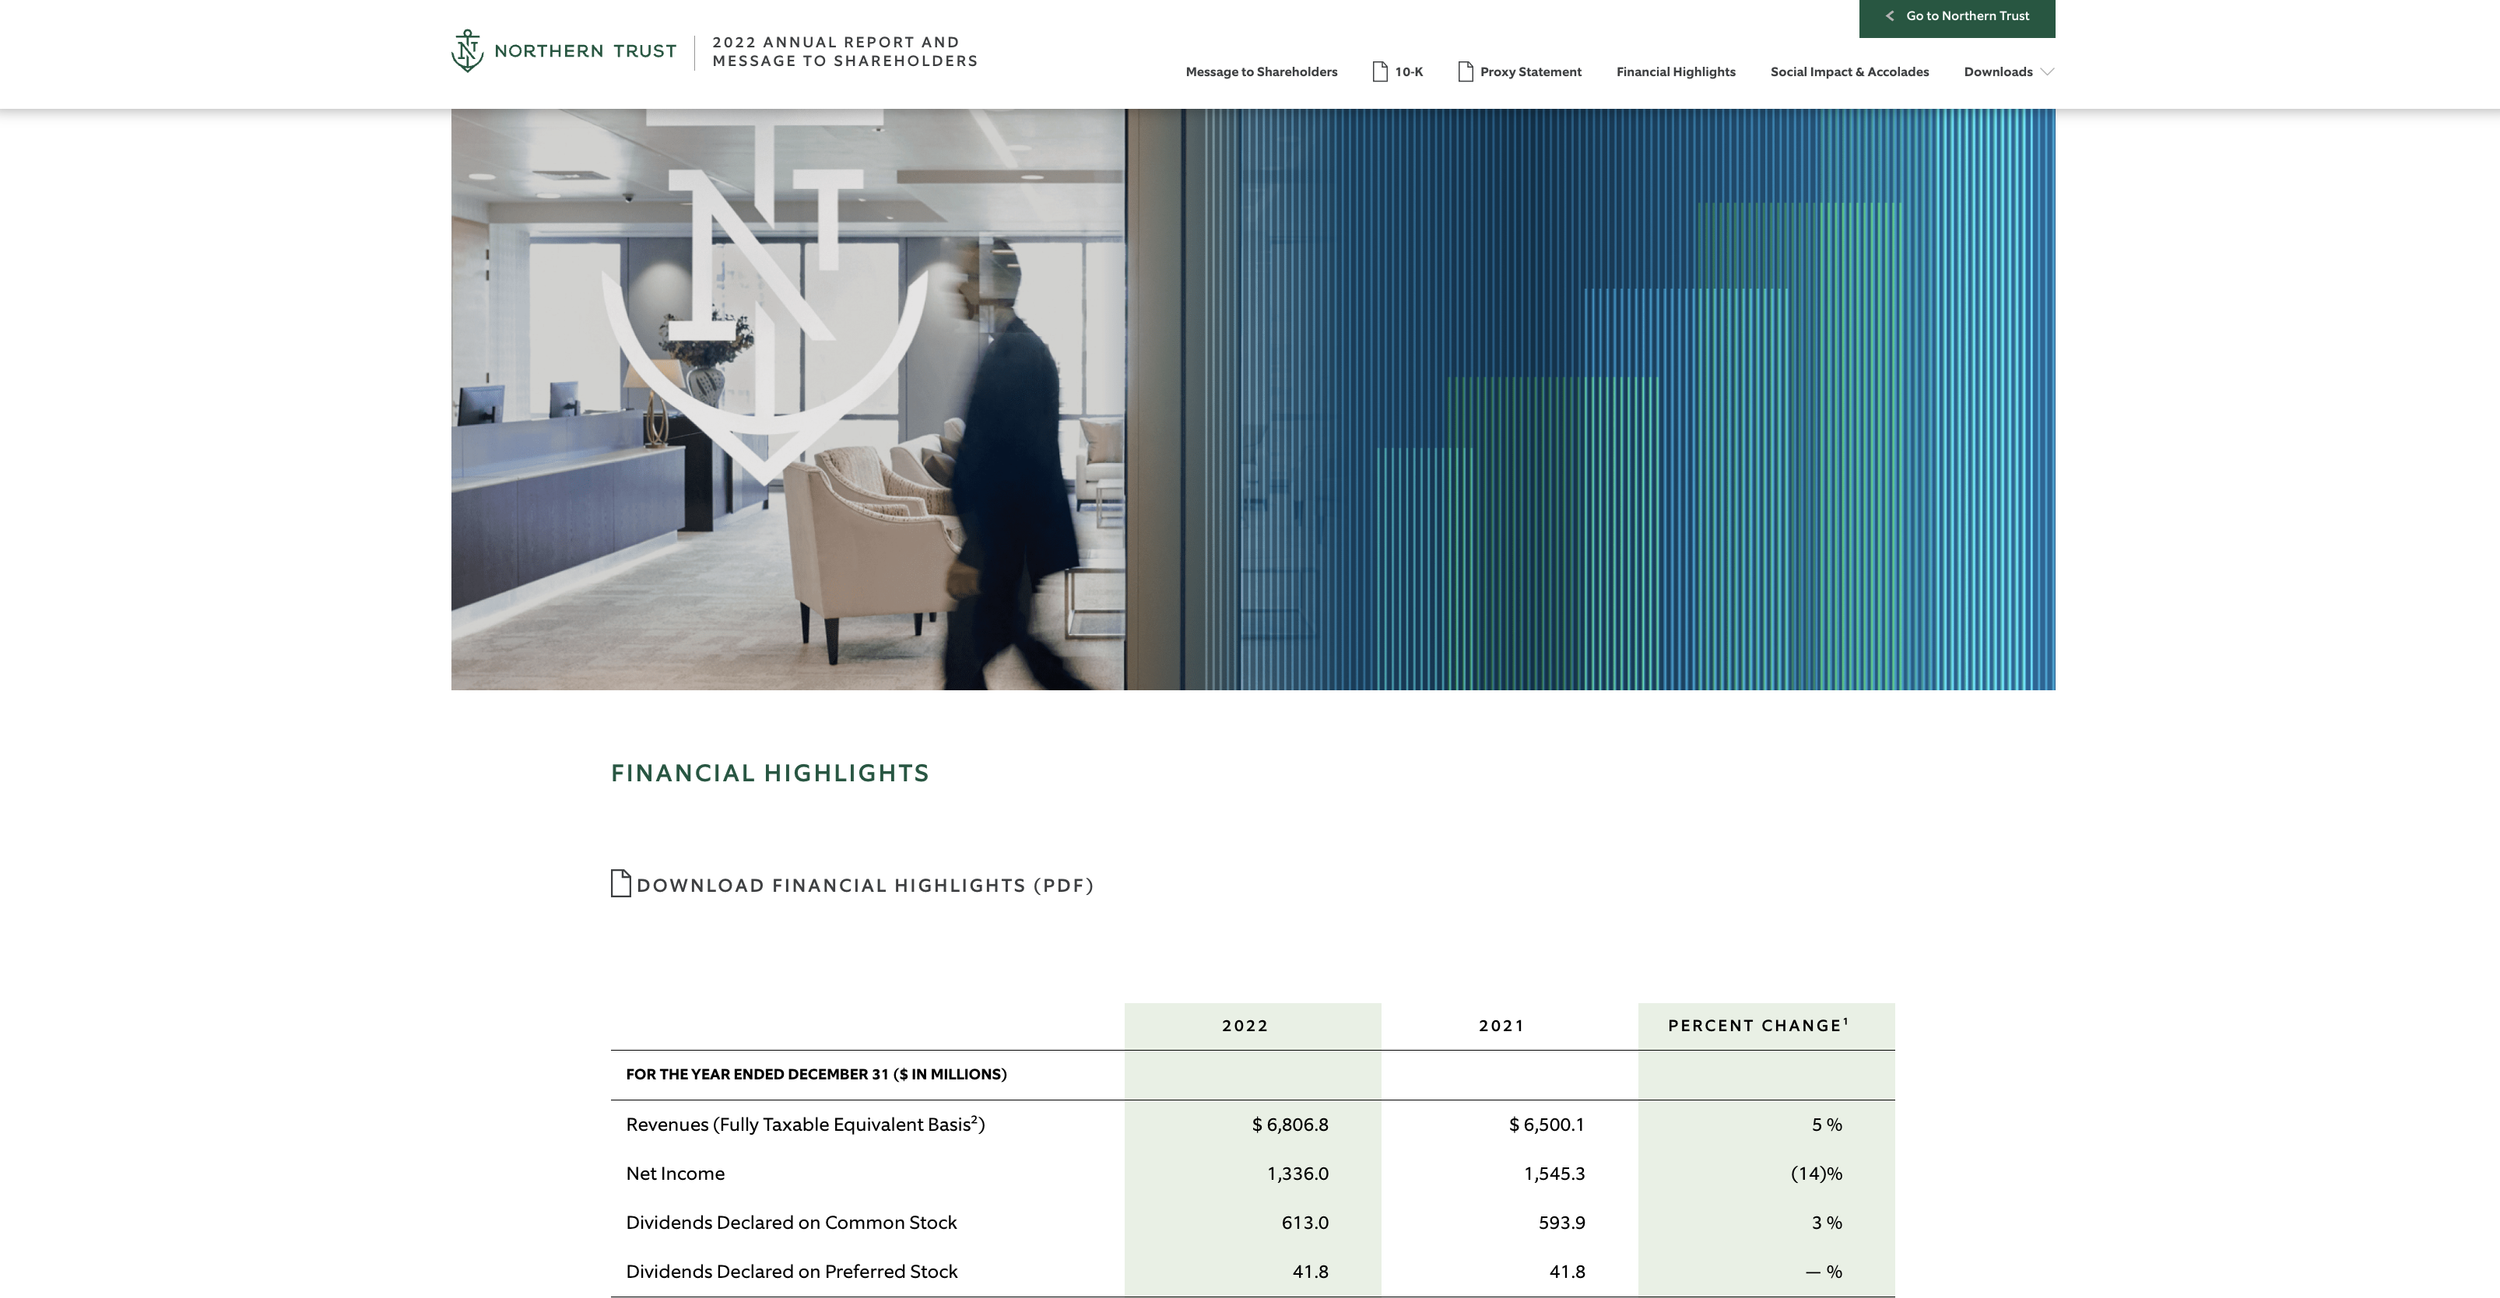This screenshot has width=2500, height=1298.
Task: Click the 2022 column header
Action: tap(1245, 1026)
